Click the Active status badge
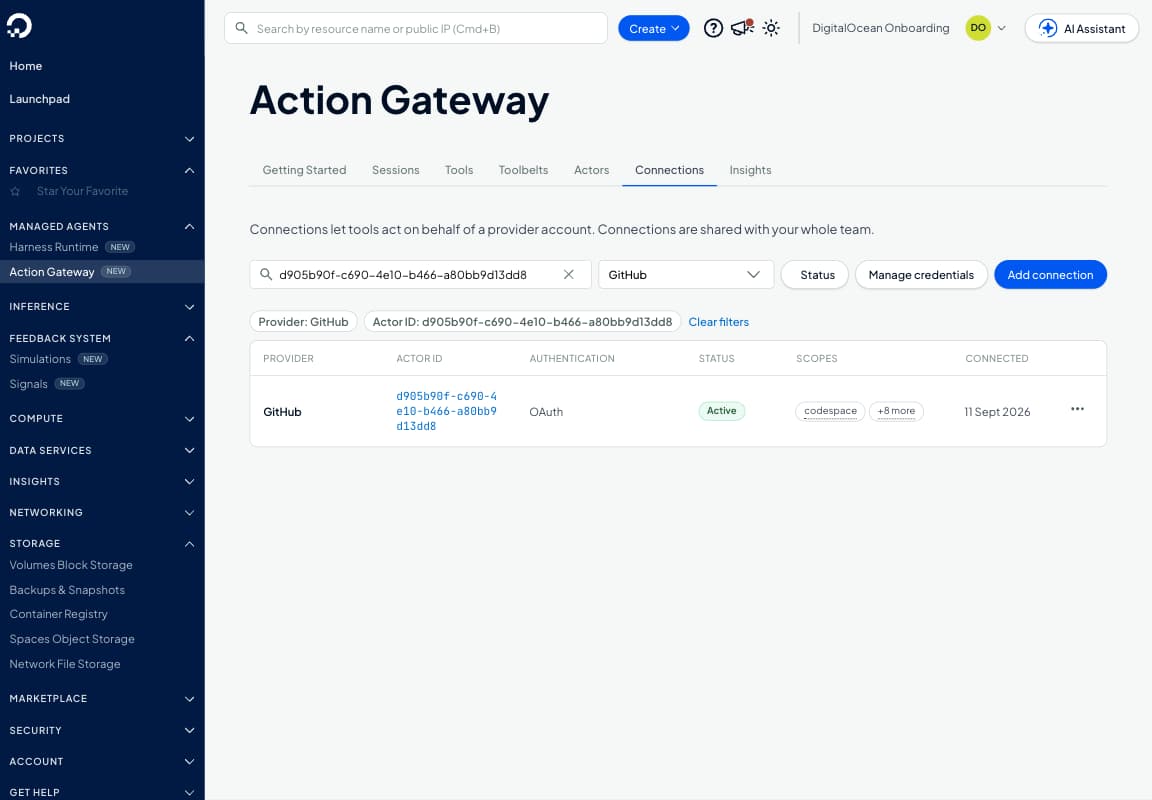The height and width of the screenshot is (800, 1152). pyautogui.click(x=721, y=411)
